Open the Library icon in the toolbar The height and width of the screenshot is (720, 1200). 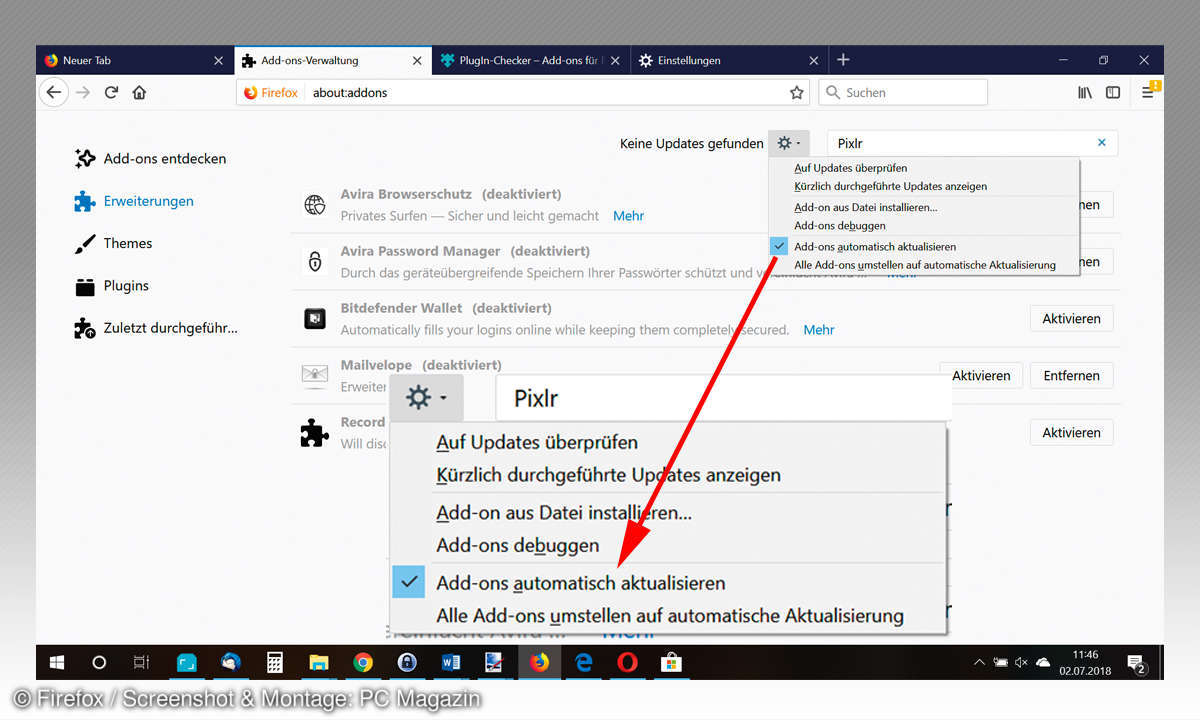(x=1085, y=92)
